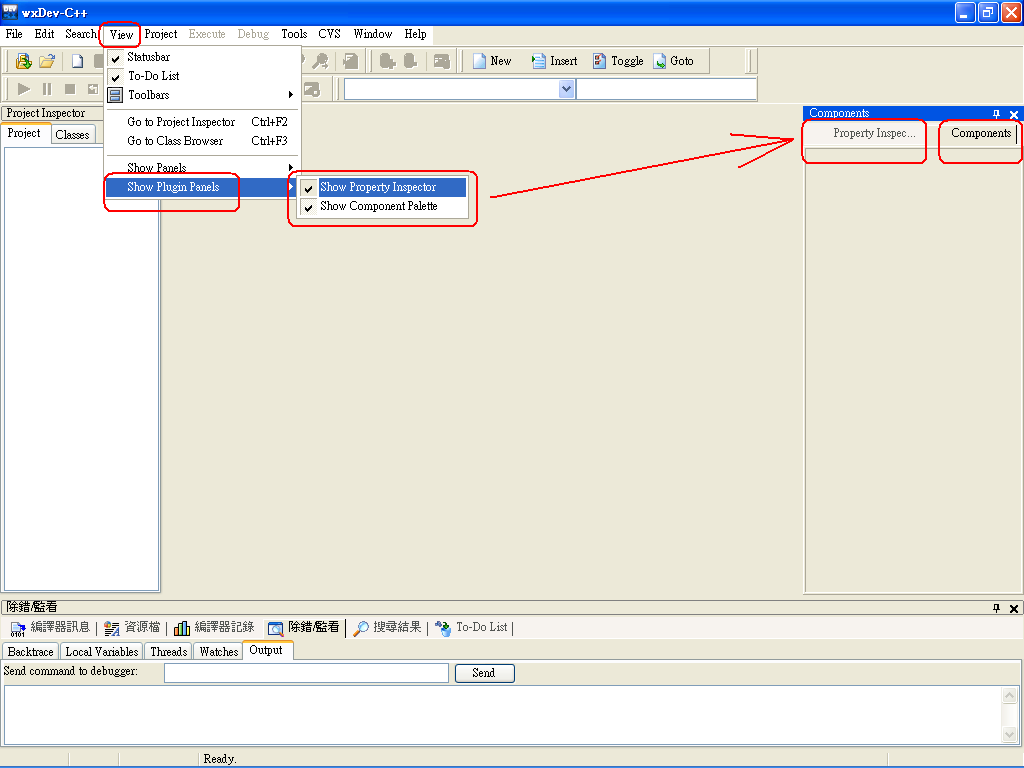Click the 資源檔 resource tab icon

tap(112, 628)
